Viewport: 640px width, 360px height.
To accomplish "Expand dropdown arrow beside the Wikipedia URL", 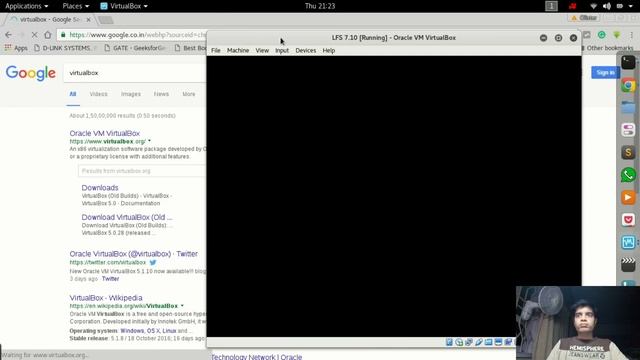I will coord(182,306).
